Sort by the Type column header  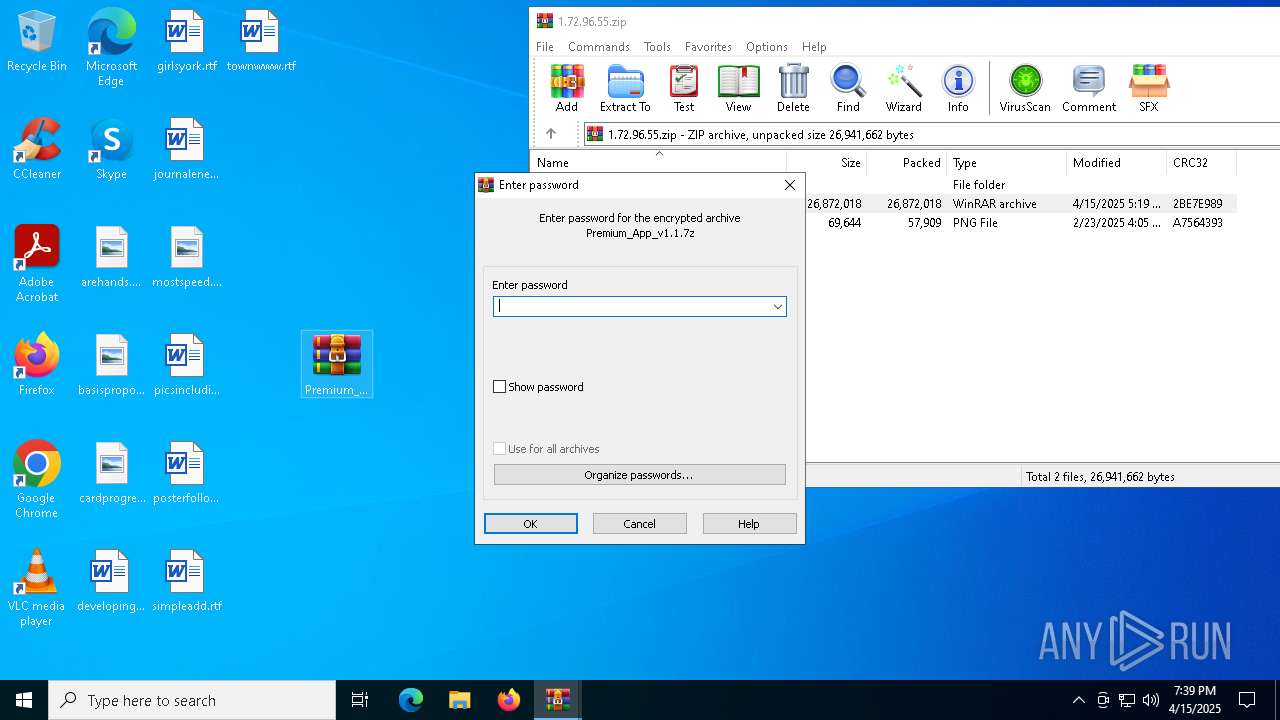tap(1006, 163)
